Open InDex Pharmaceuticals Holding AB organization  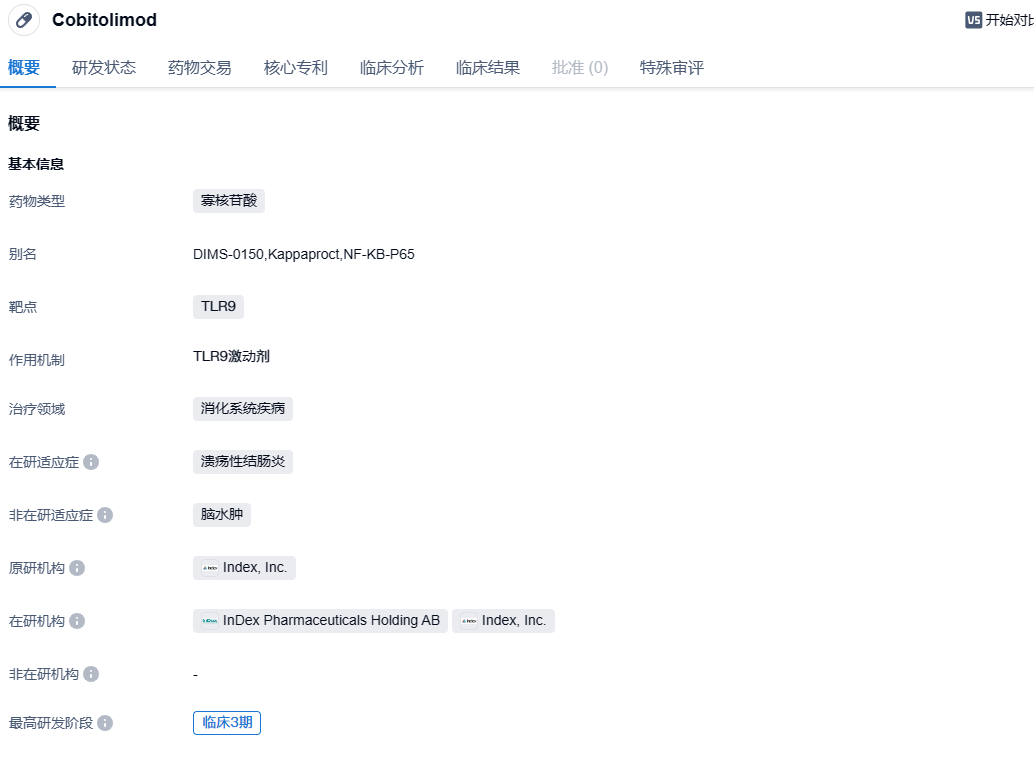320,621
